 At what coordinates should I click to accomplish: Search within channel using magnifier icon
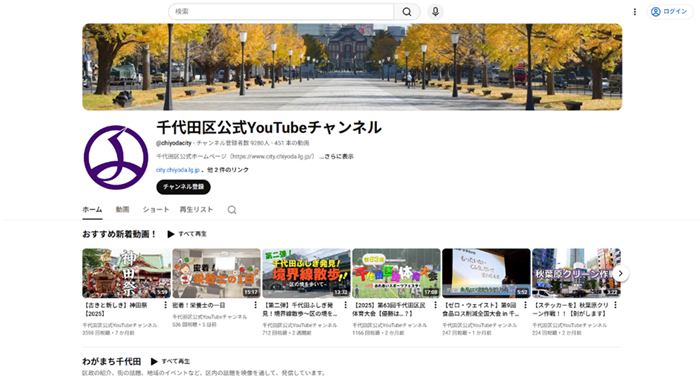[232, 210]
